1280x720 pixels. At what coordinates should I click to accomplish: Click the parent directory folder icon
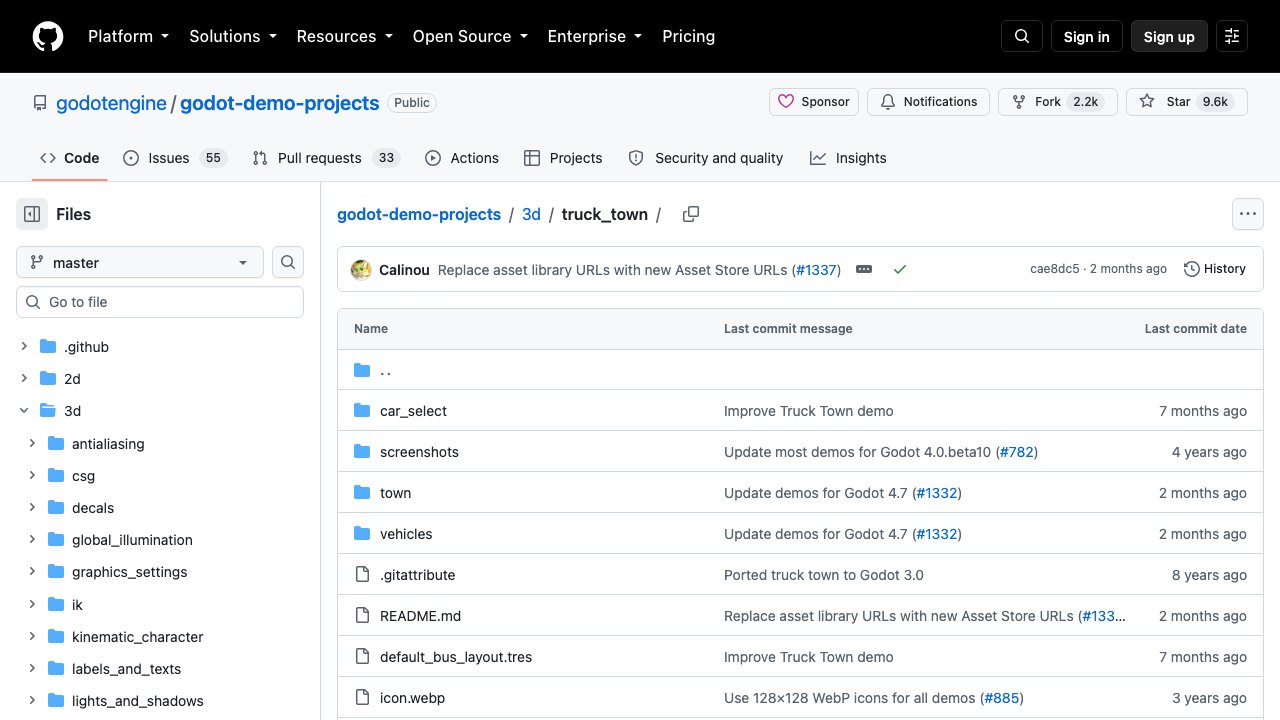(362, 370)
